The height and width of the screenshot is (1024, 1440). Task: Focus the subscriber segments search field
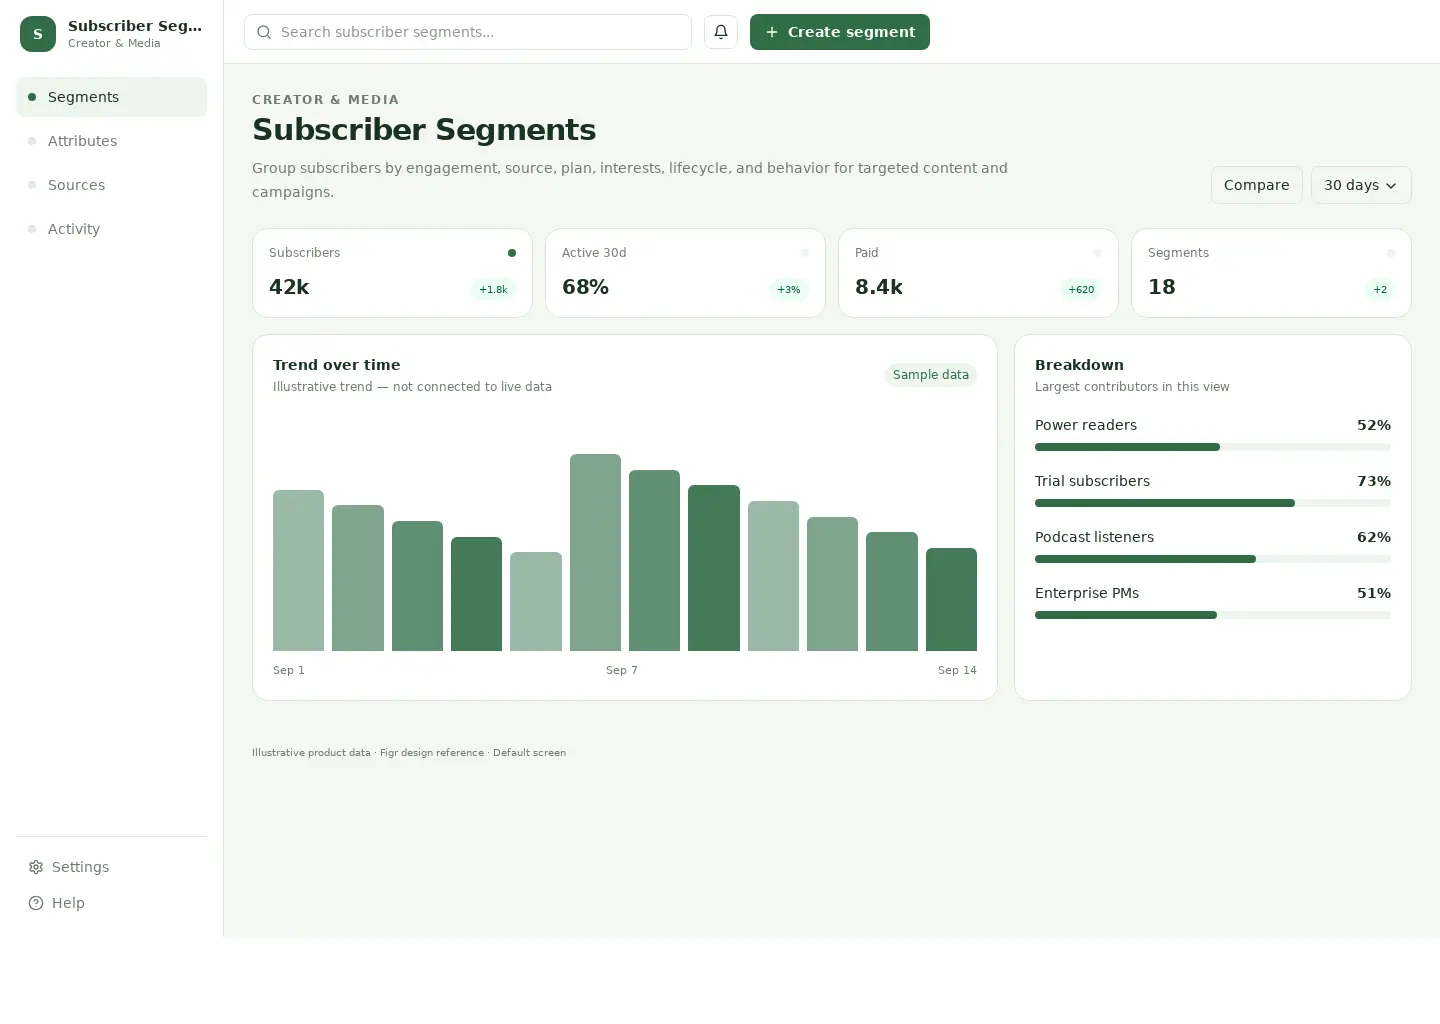468,32
